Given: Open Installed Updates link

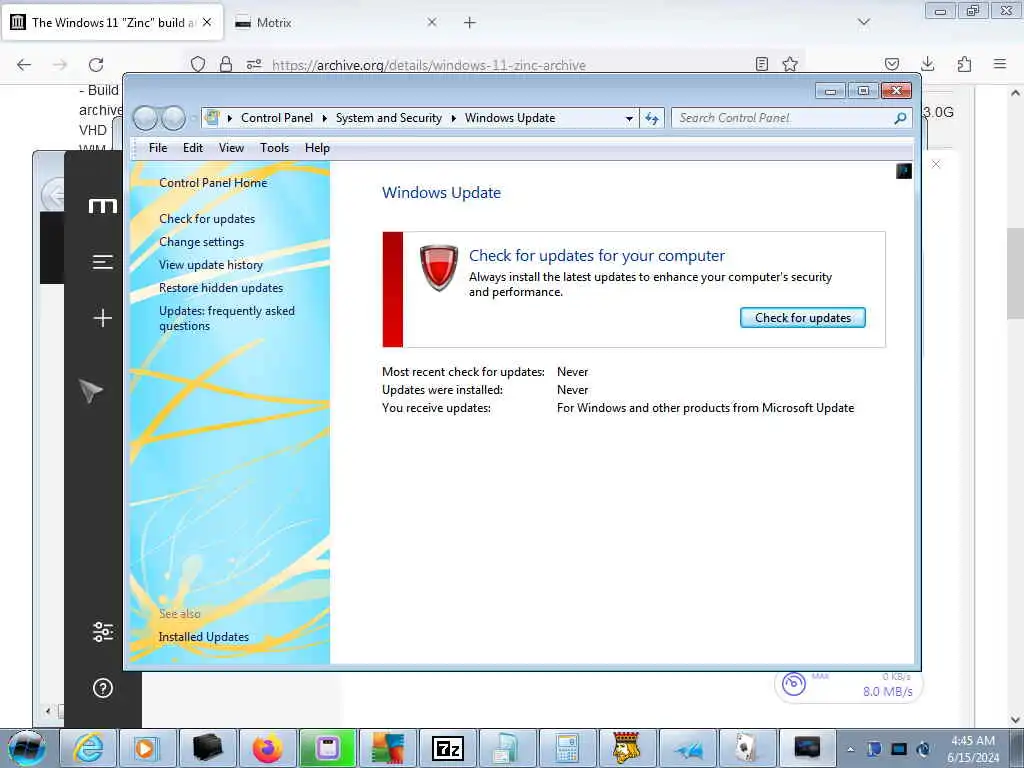Looking at the screenshot, I should (204, 637).
